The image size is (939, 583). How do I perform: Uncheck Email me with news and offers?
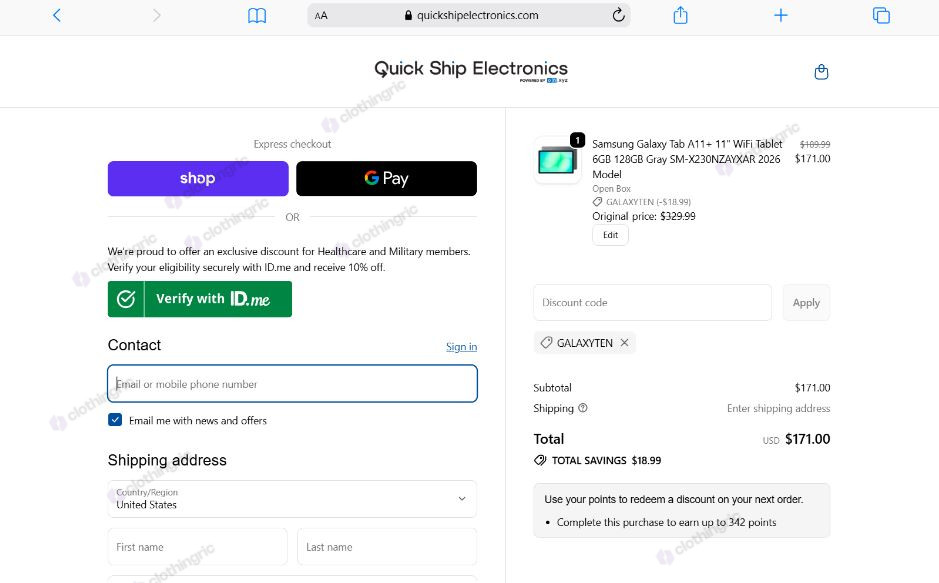coord(115,420)
